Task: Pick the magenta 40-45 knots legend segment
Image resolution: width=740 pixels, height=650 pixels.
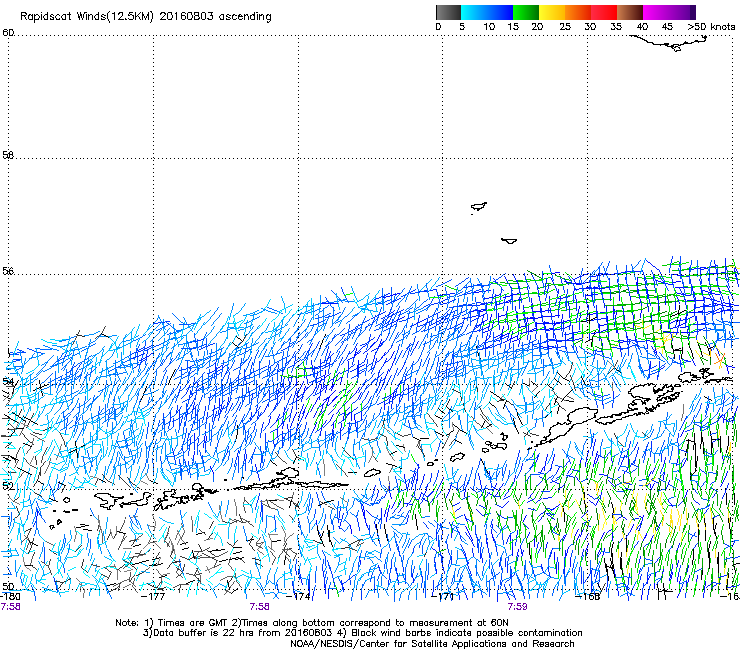Action: (656, 12)
